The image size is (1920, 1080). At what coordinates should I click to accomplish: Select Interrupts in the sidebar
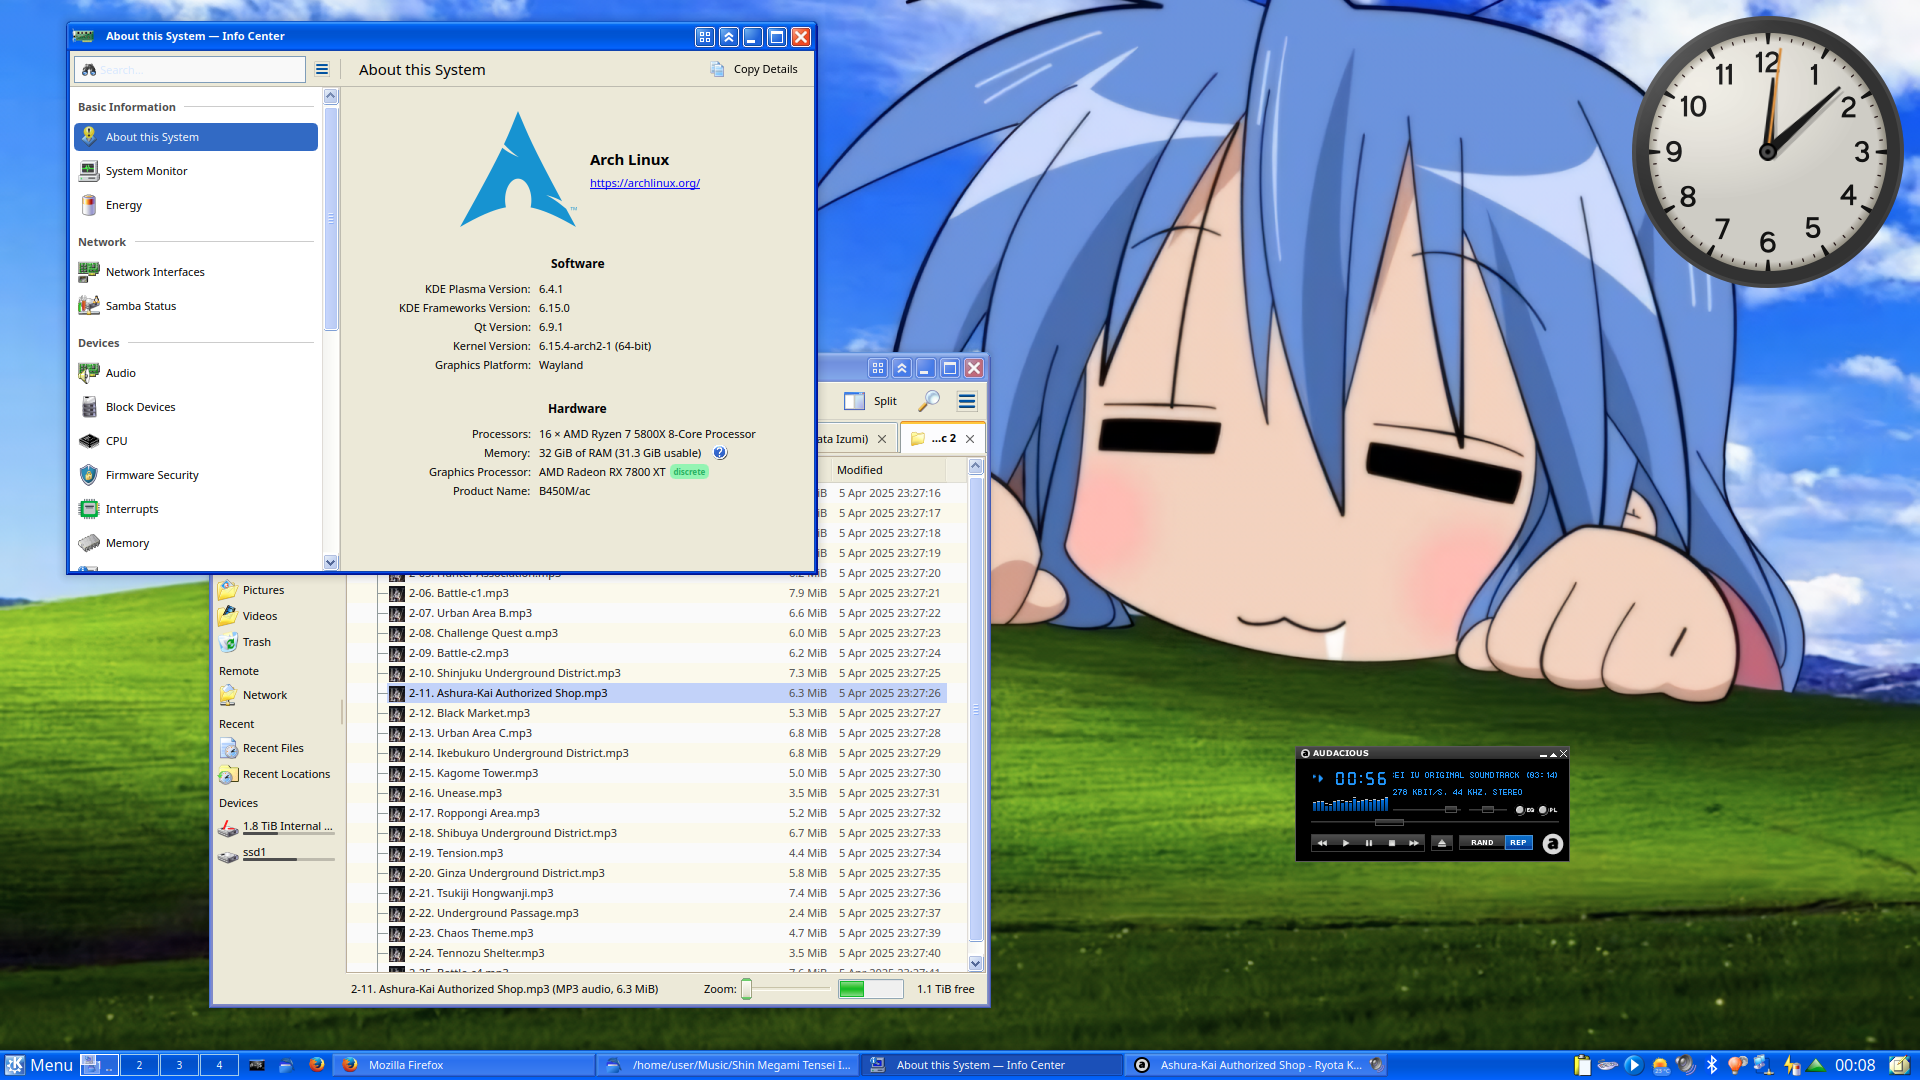pos(196,509)
